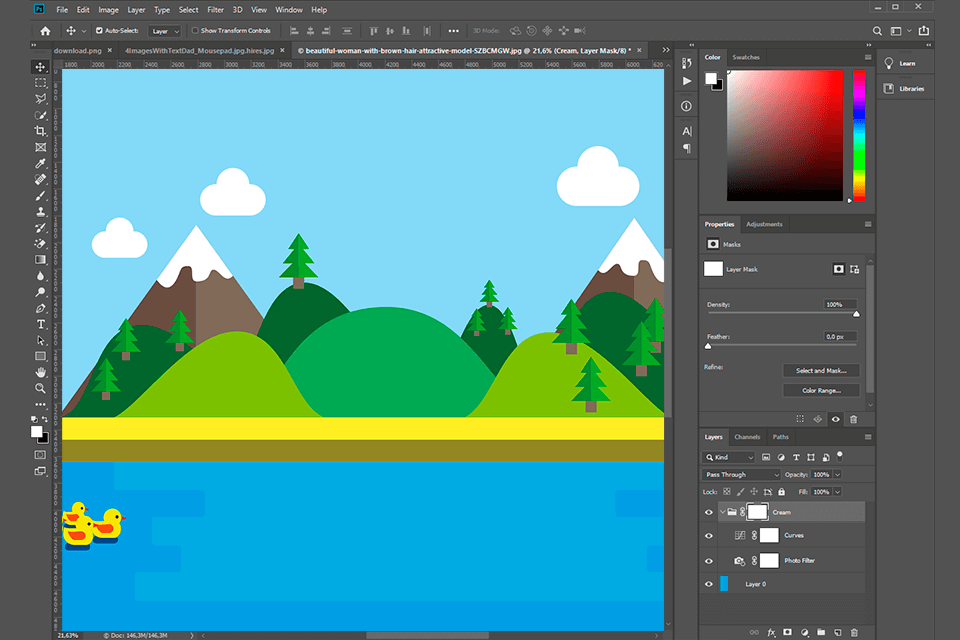Viewport: 960px width, 640px height.
Task: Hide Layer 0 visibility eye
Action: click(709, 584)
